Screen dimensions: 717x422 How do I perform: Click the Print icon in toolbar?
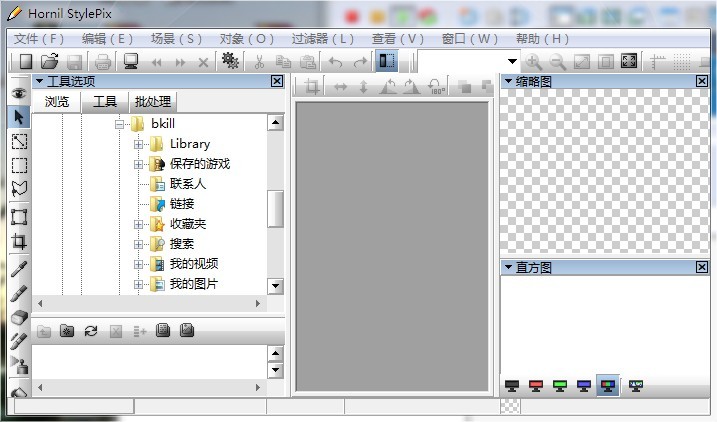point(103,62)
